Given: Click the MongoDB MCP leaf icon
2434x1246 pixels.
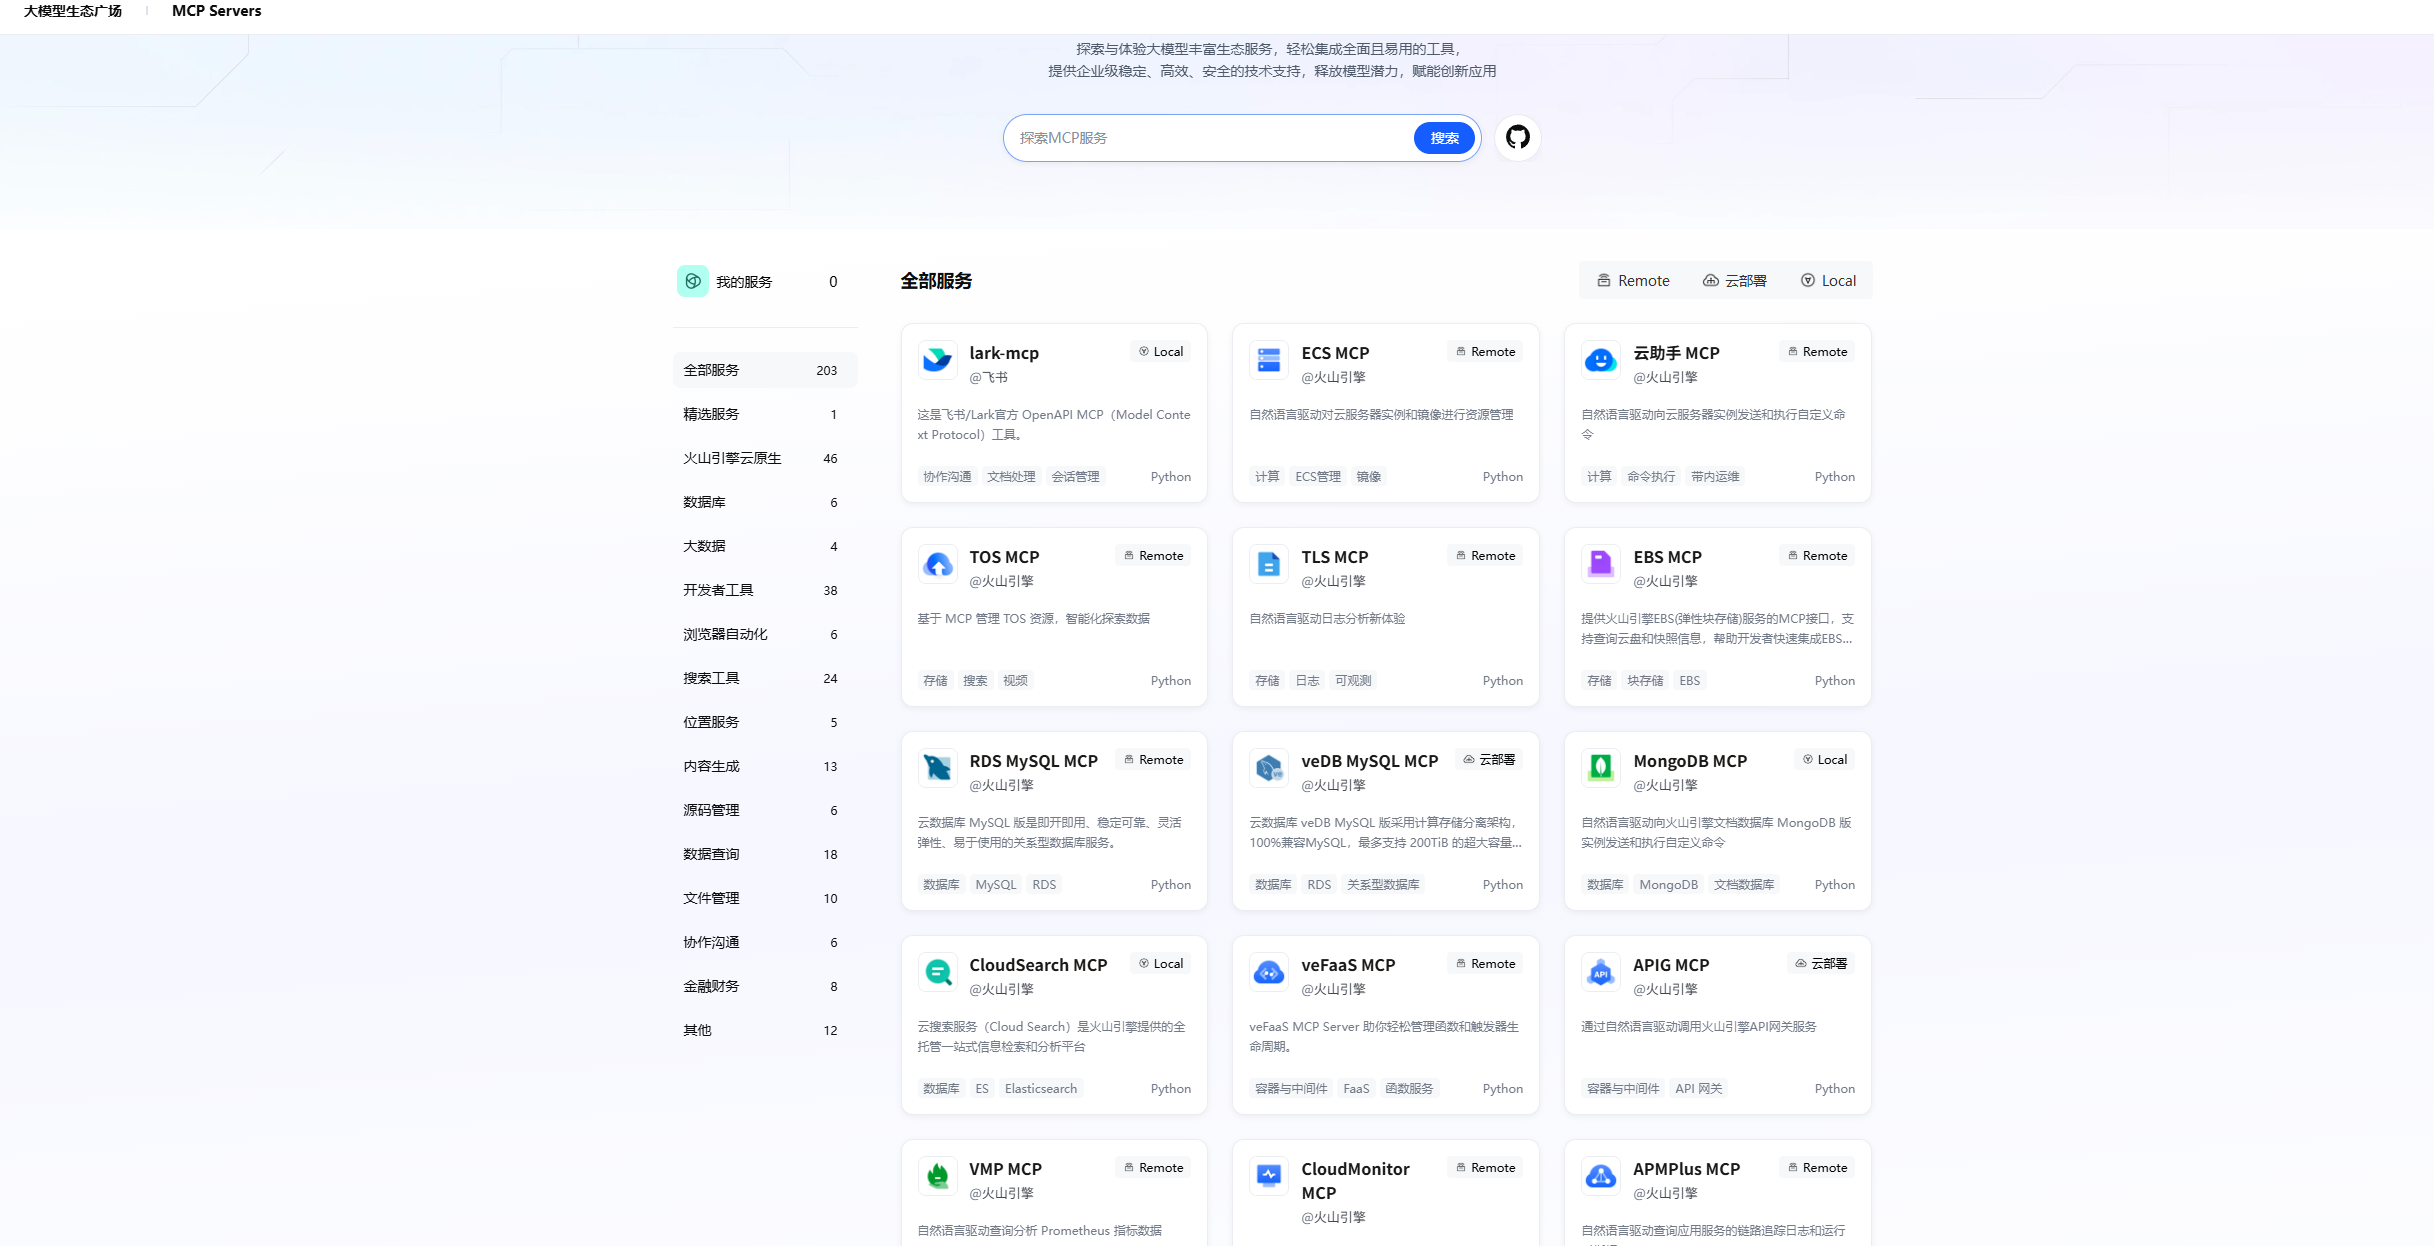Looking at the screenshot, I should pos(1601,768).
